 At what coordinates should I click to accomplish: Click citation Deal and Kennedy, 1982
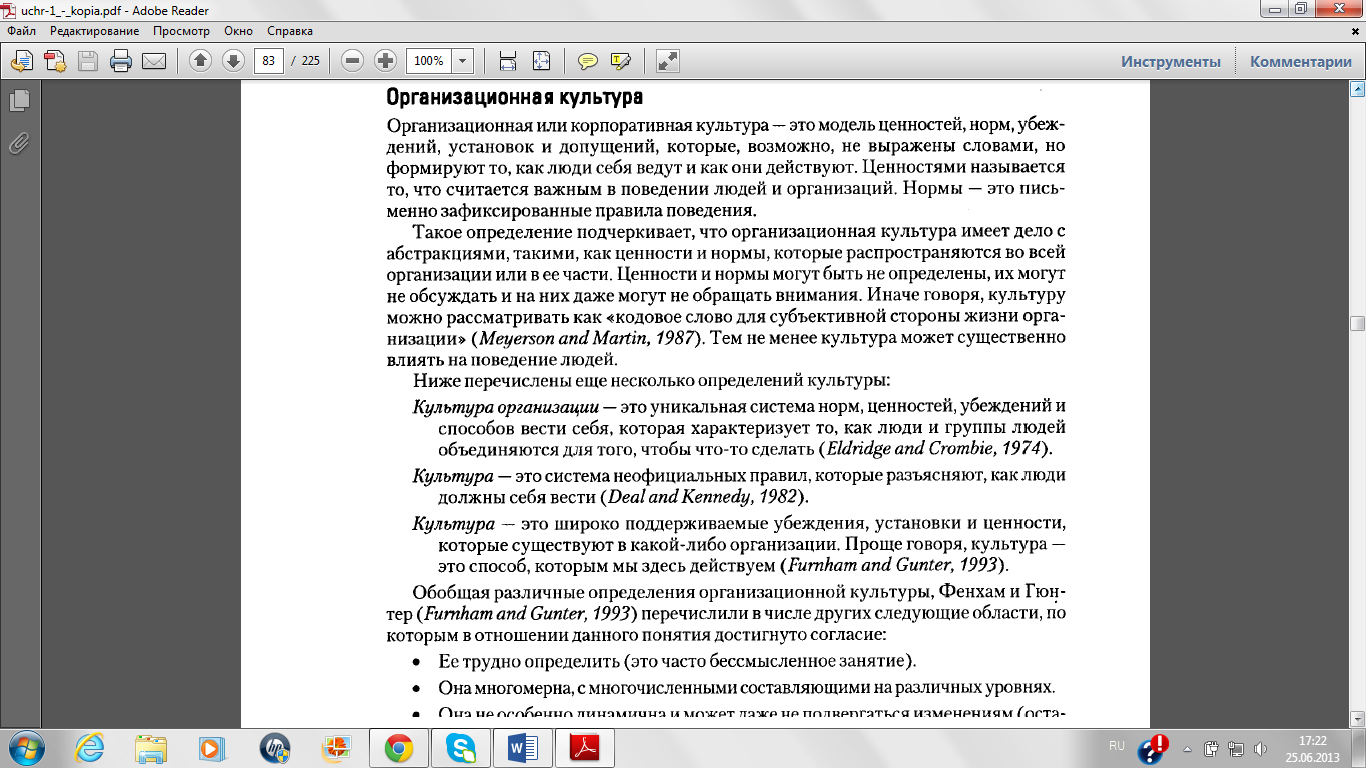[704, 496]
